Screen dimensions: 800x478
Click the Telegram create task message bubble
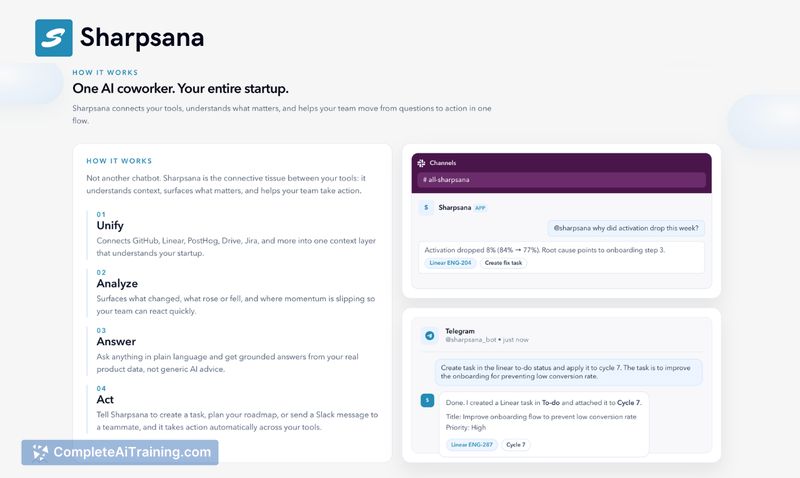coord(568,373)
